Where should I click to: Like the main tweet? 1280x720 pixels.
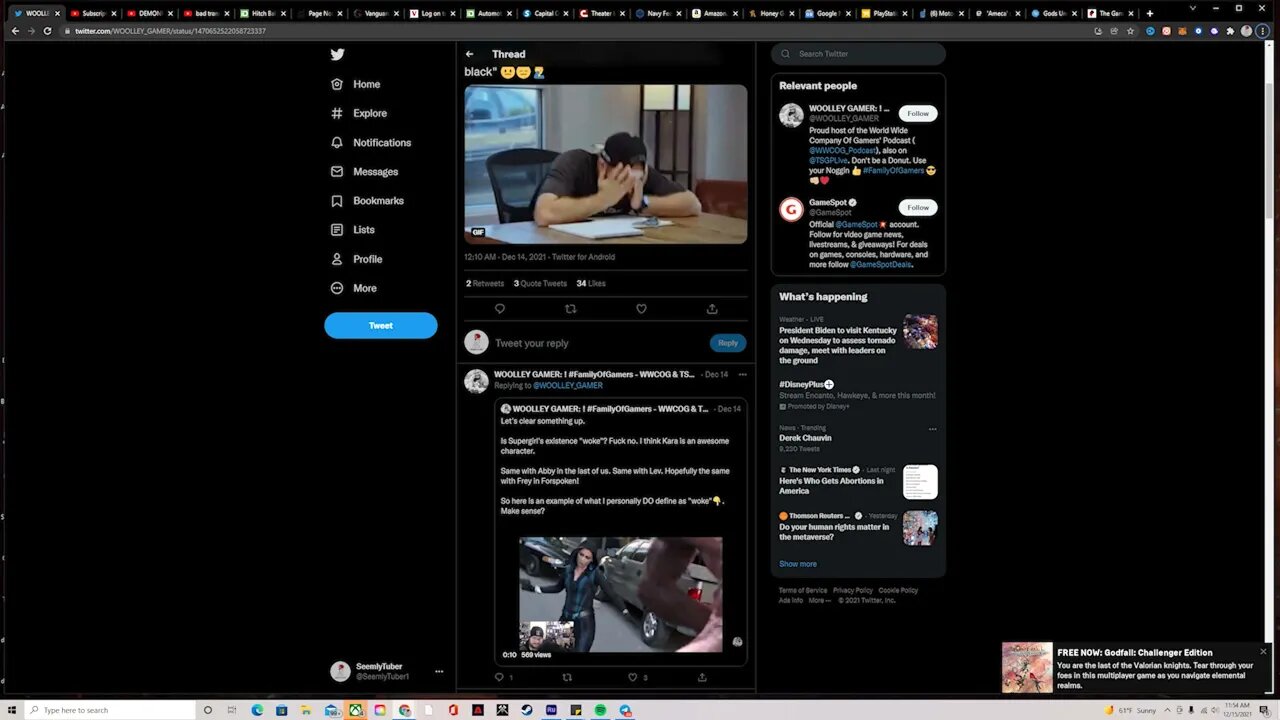(x=641, y=309)
